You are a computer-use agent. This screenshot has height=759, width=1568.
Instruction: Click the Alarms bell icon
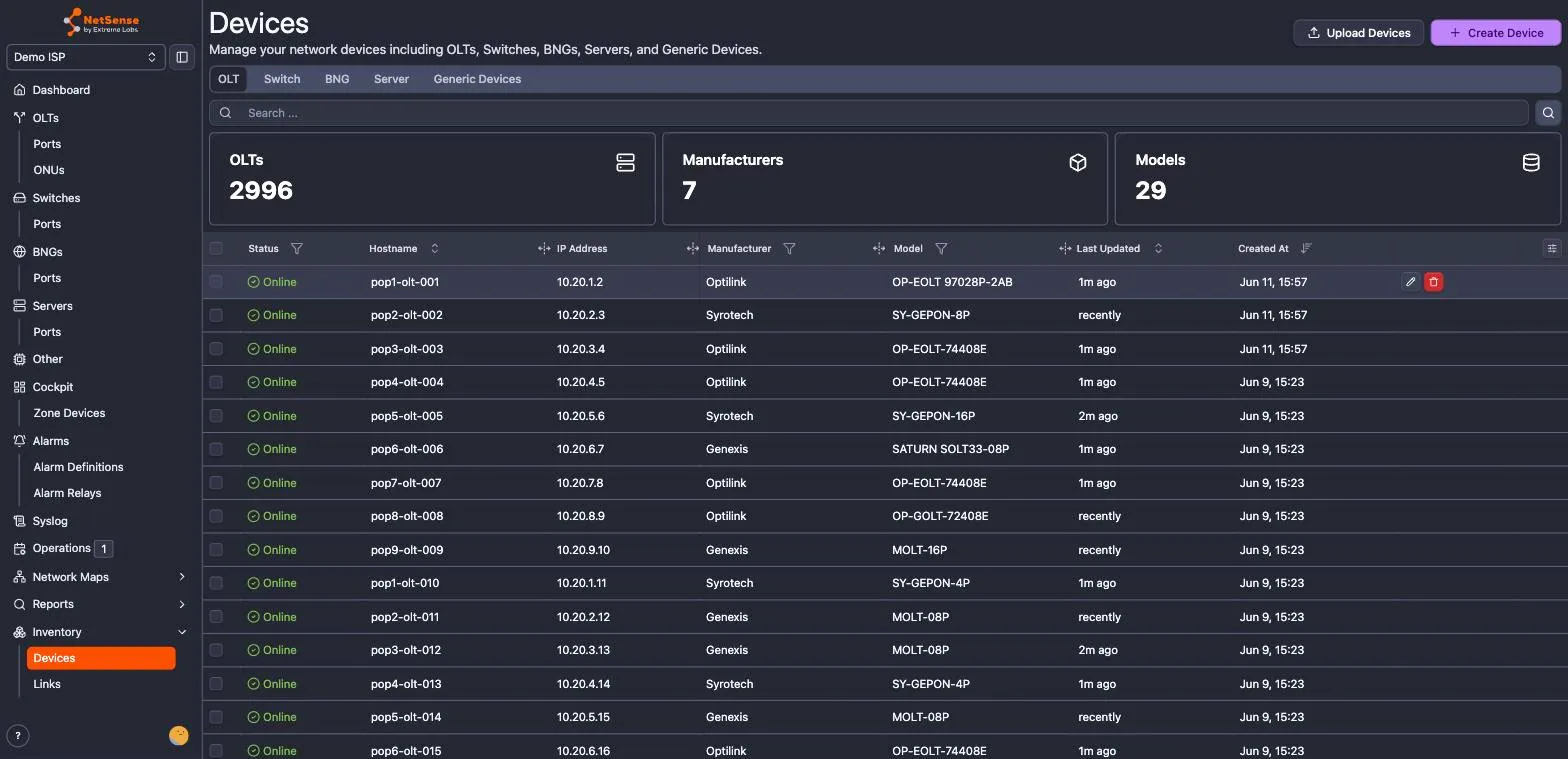pyautogui.click(x=19, y=441)
